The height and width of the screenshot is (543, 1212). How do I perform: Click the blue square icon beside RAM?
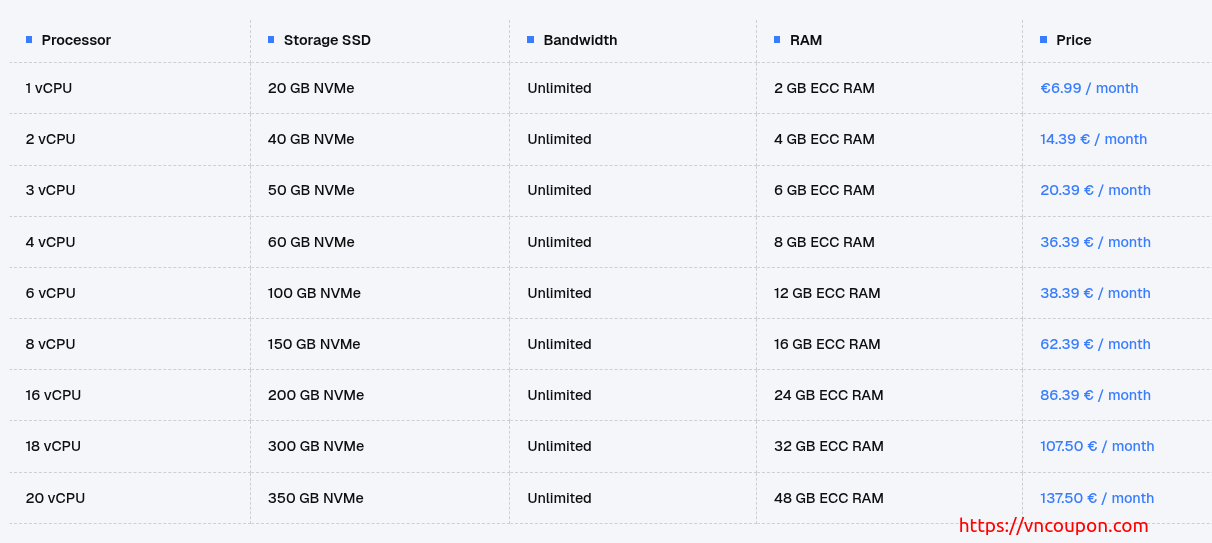click(x=777, y=40)
